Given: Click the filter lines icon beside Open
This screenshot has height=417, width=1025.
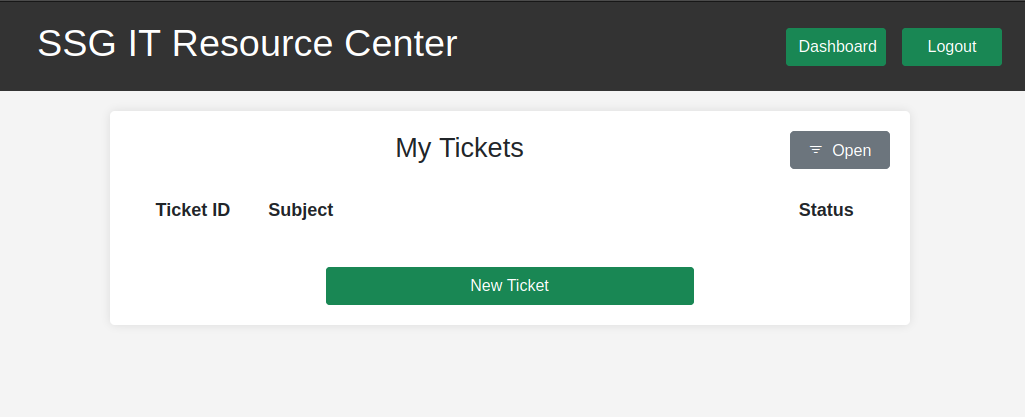Looking at the screenshot, I should (816, 150).
